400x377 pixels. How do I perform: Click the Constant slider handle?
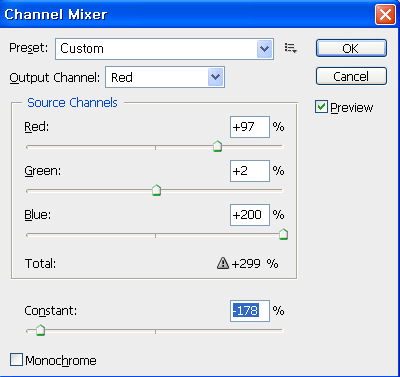[40, 330]
